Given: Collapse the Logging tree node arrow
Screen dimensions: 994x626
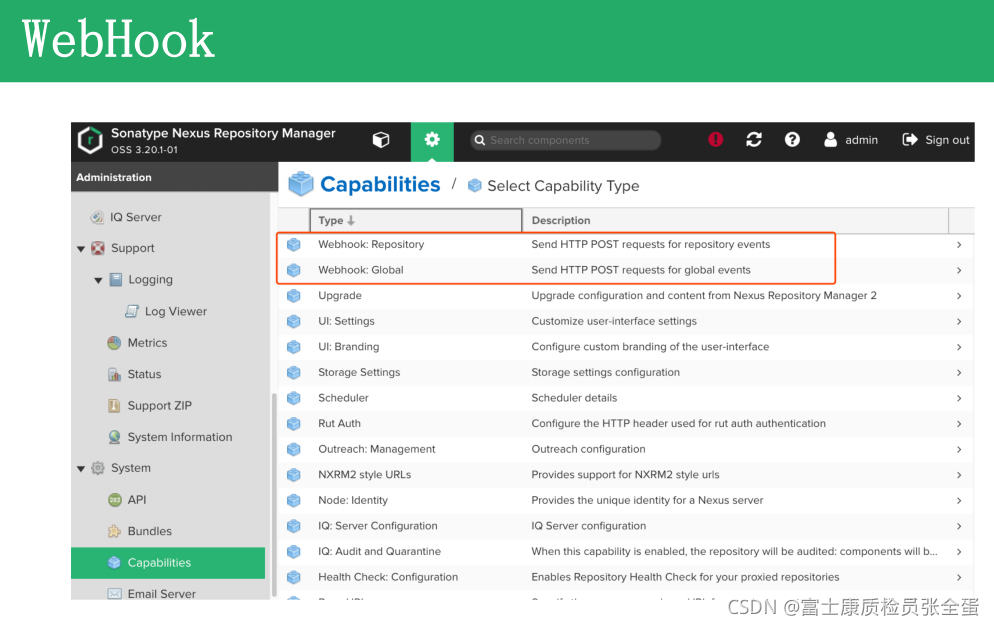Looking at the screenshot, I should (98, 280).
